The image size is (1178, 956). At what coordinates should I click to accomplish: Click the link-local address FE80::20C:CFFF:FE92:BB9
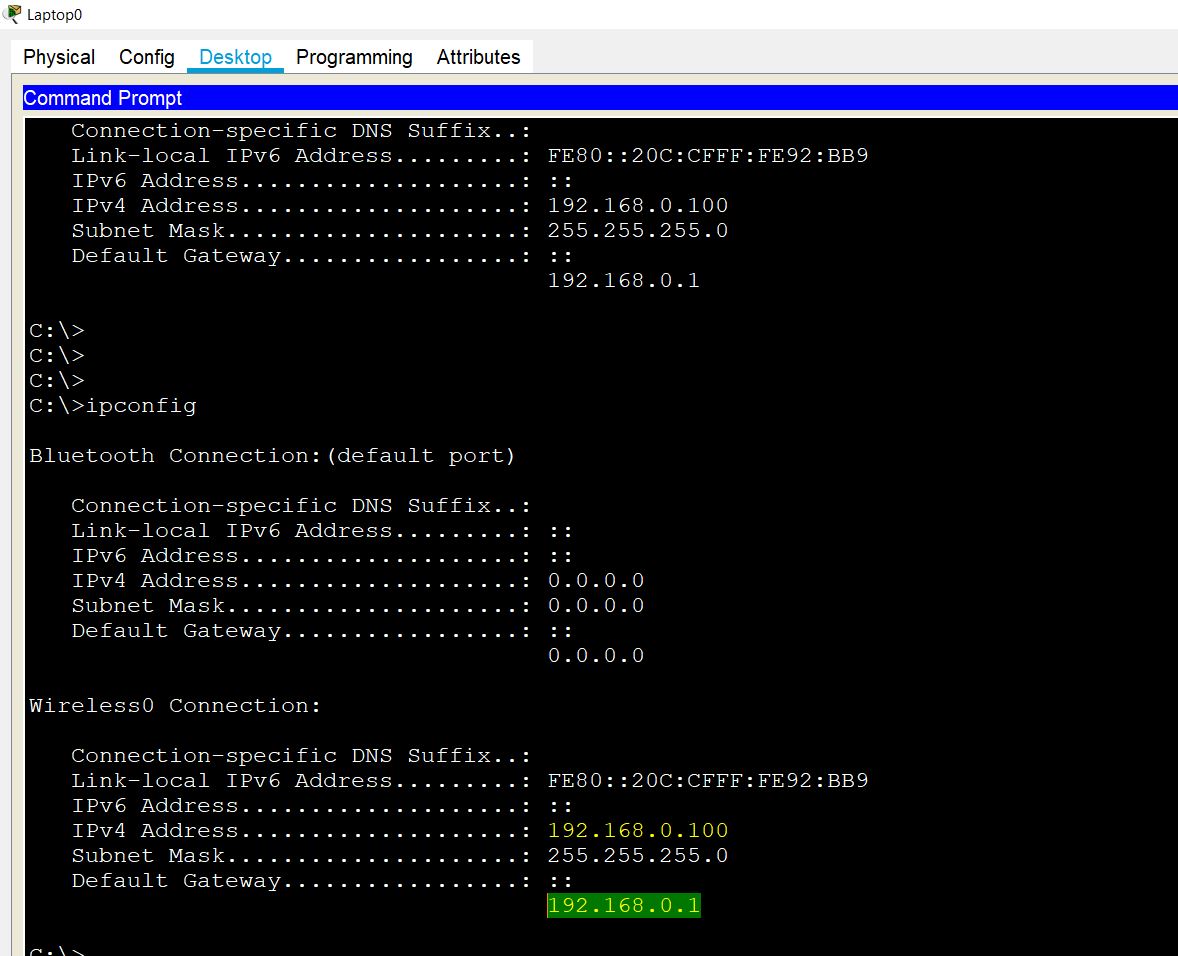point(707,155)
